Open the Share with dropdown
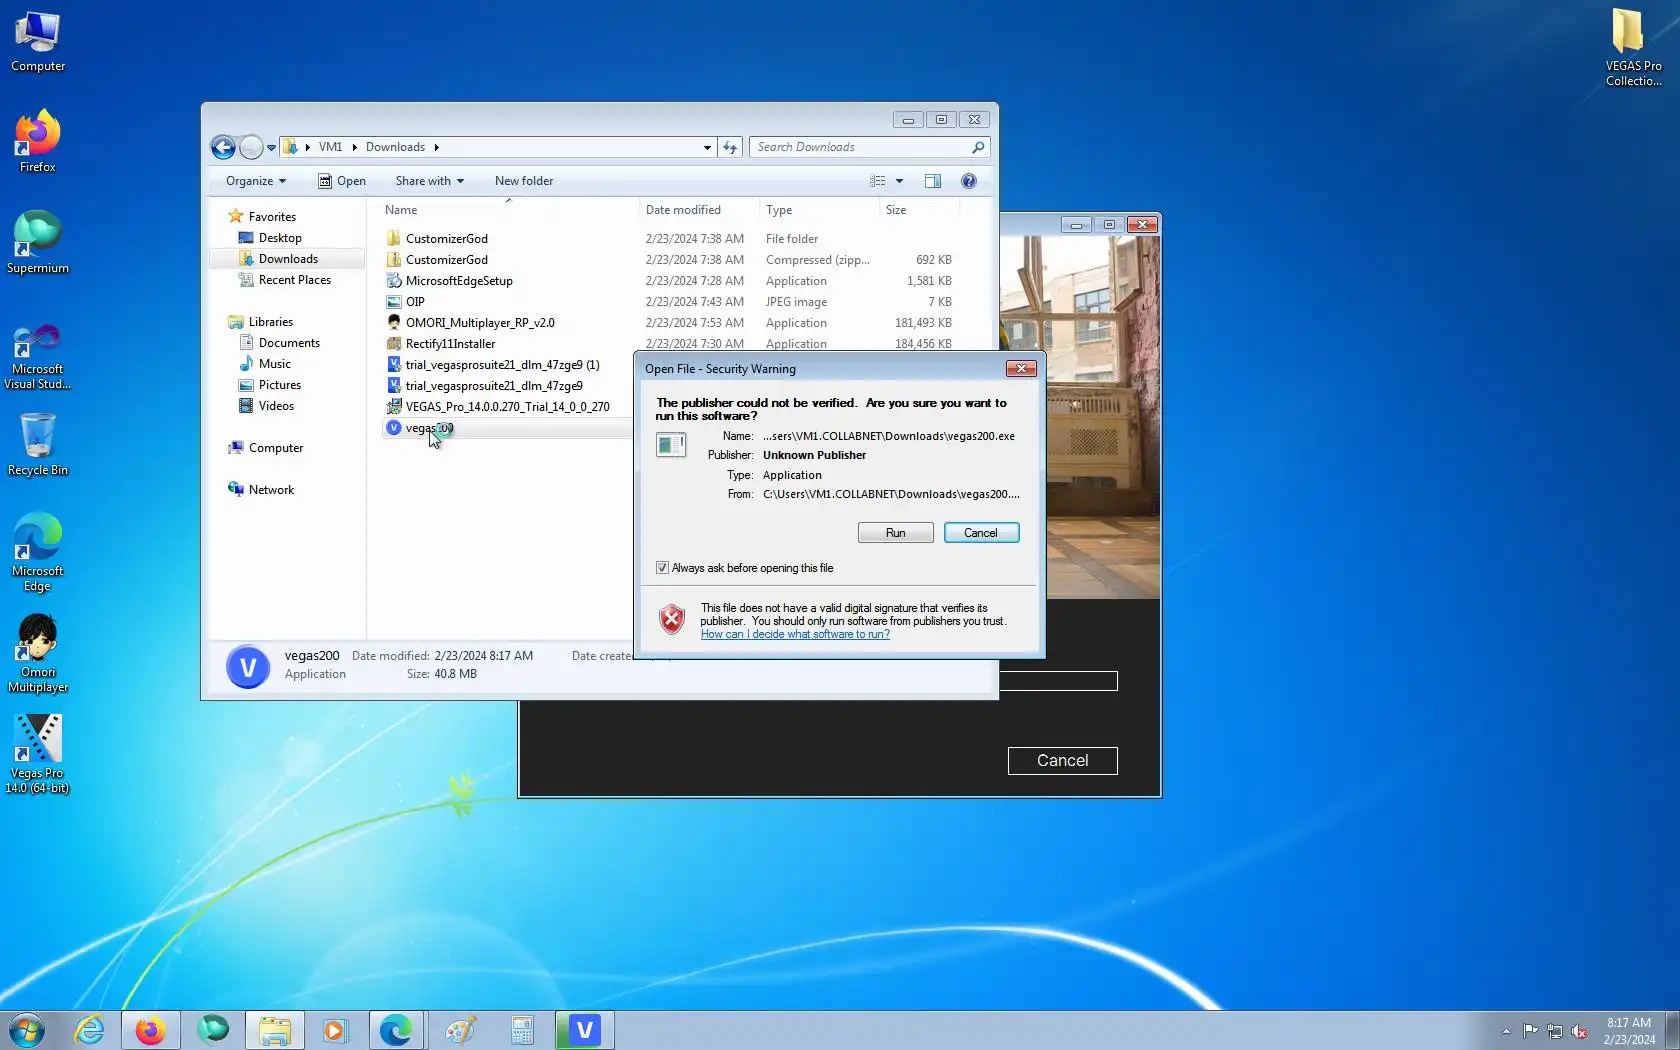1680x1050 pixels. click(430, 181)
